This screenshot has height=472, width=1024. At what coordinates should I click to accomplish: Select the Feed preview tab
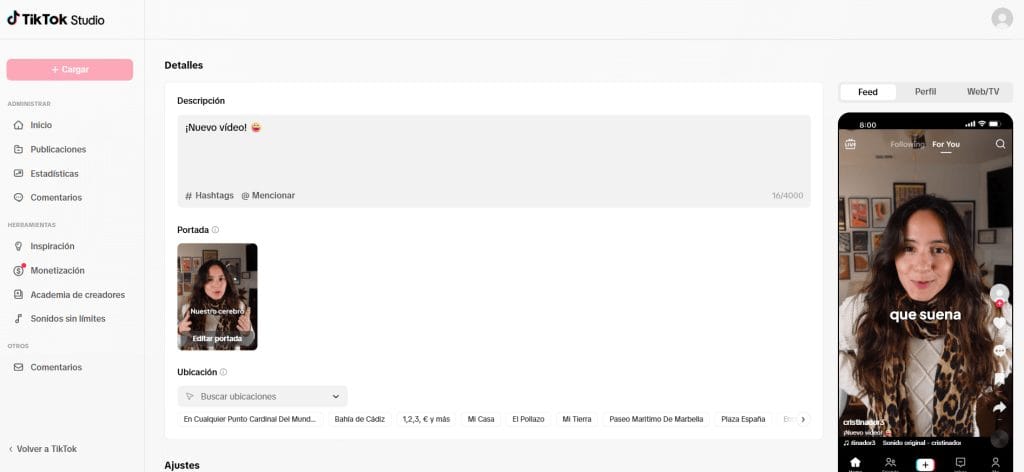(x=867, y=92)
